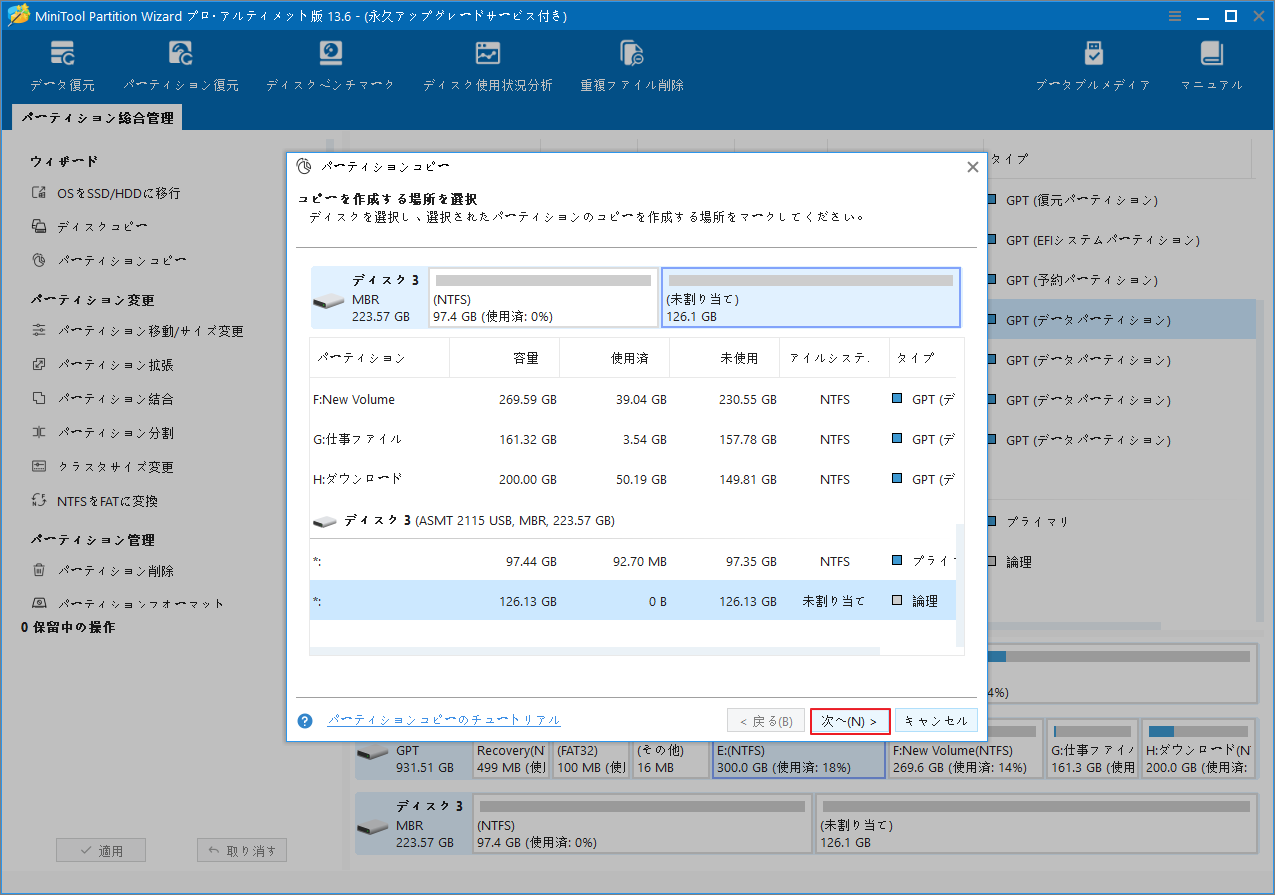The height and width of the screenshot is (895, 1275).
Task: Click the 取り消す button at bottom left
Action: point(242,851)
